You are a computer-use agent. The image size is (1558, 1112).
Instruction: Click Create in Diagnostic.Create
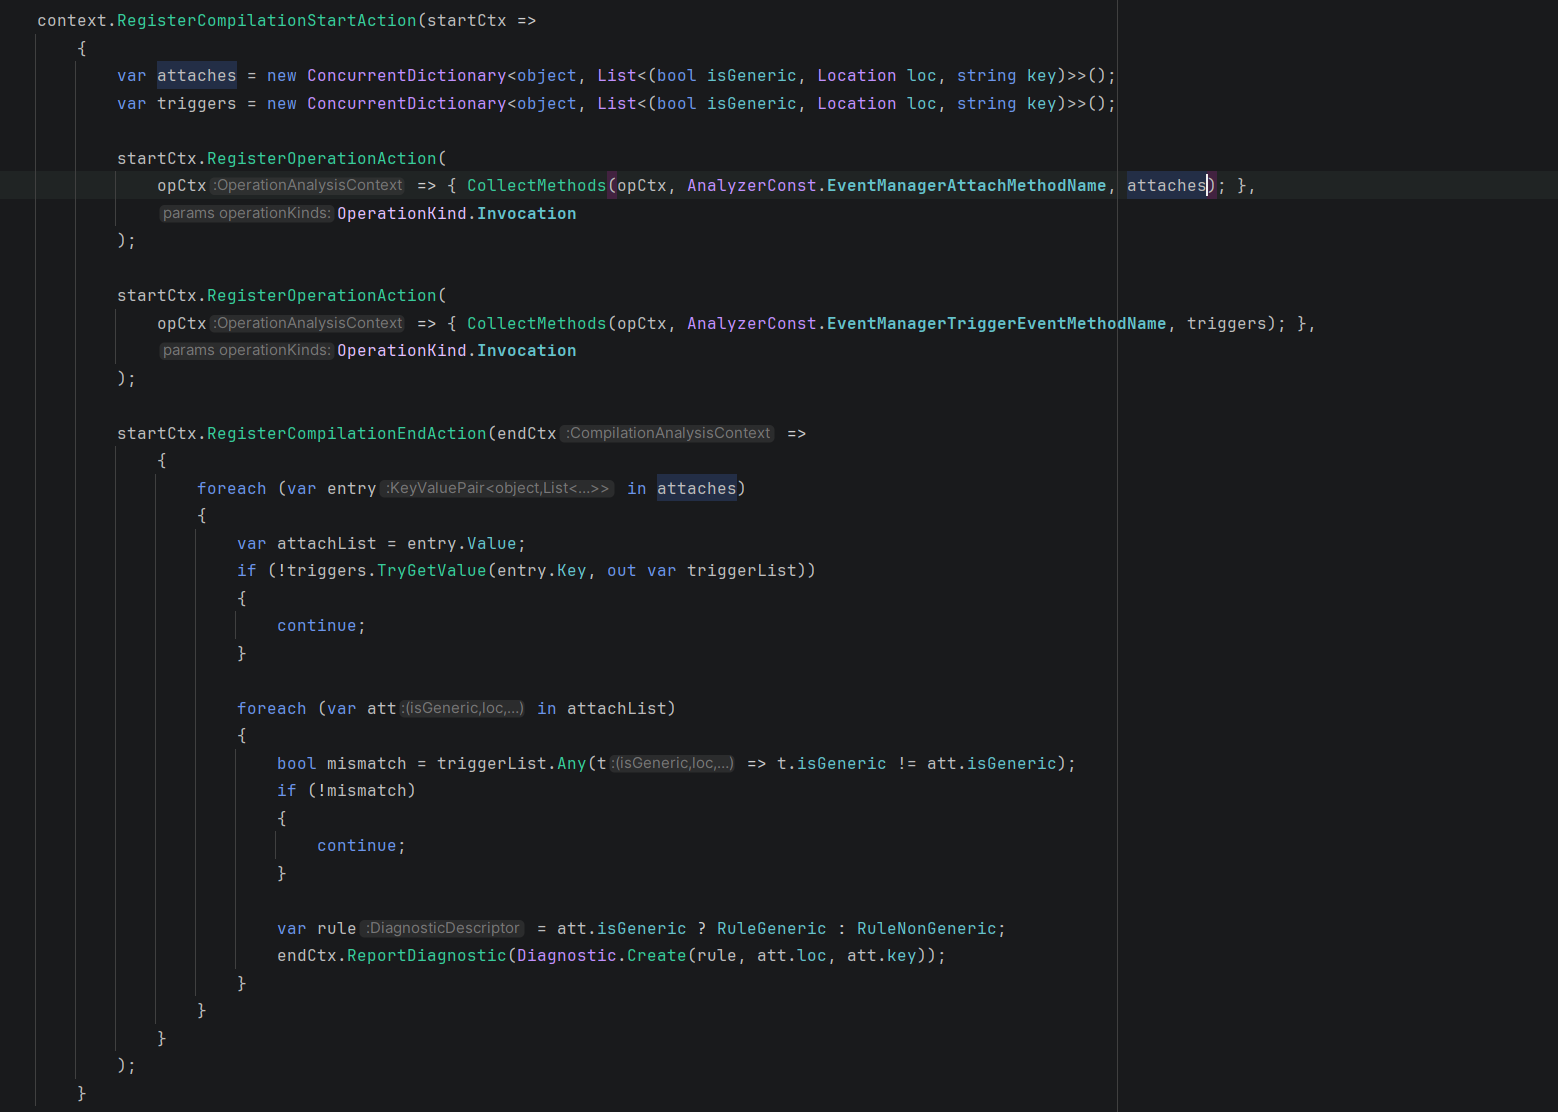(x=657, y=955)
